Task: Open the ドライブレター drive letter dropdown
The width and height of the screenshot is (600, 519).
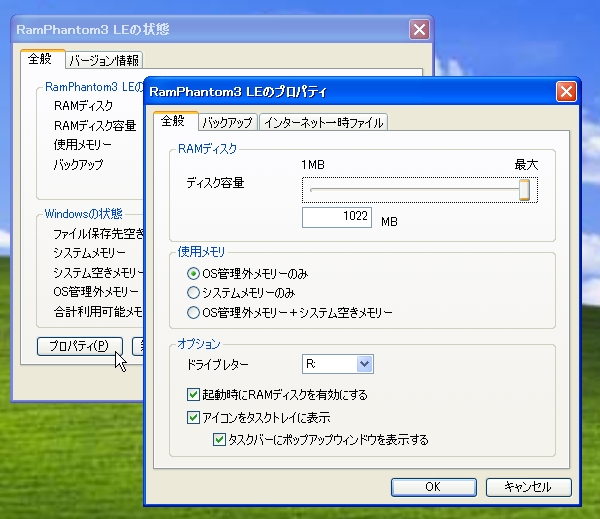Action: pos(364,364)
